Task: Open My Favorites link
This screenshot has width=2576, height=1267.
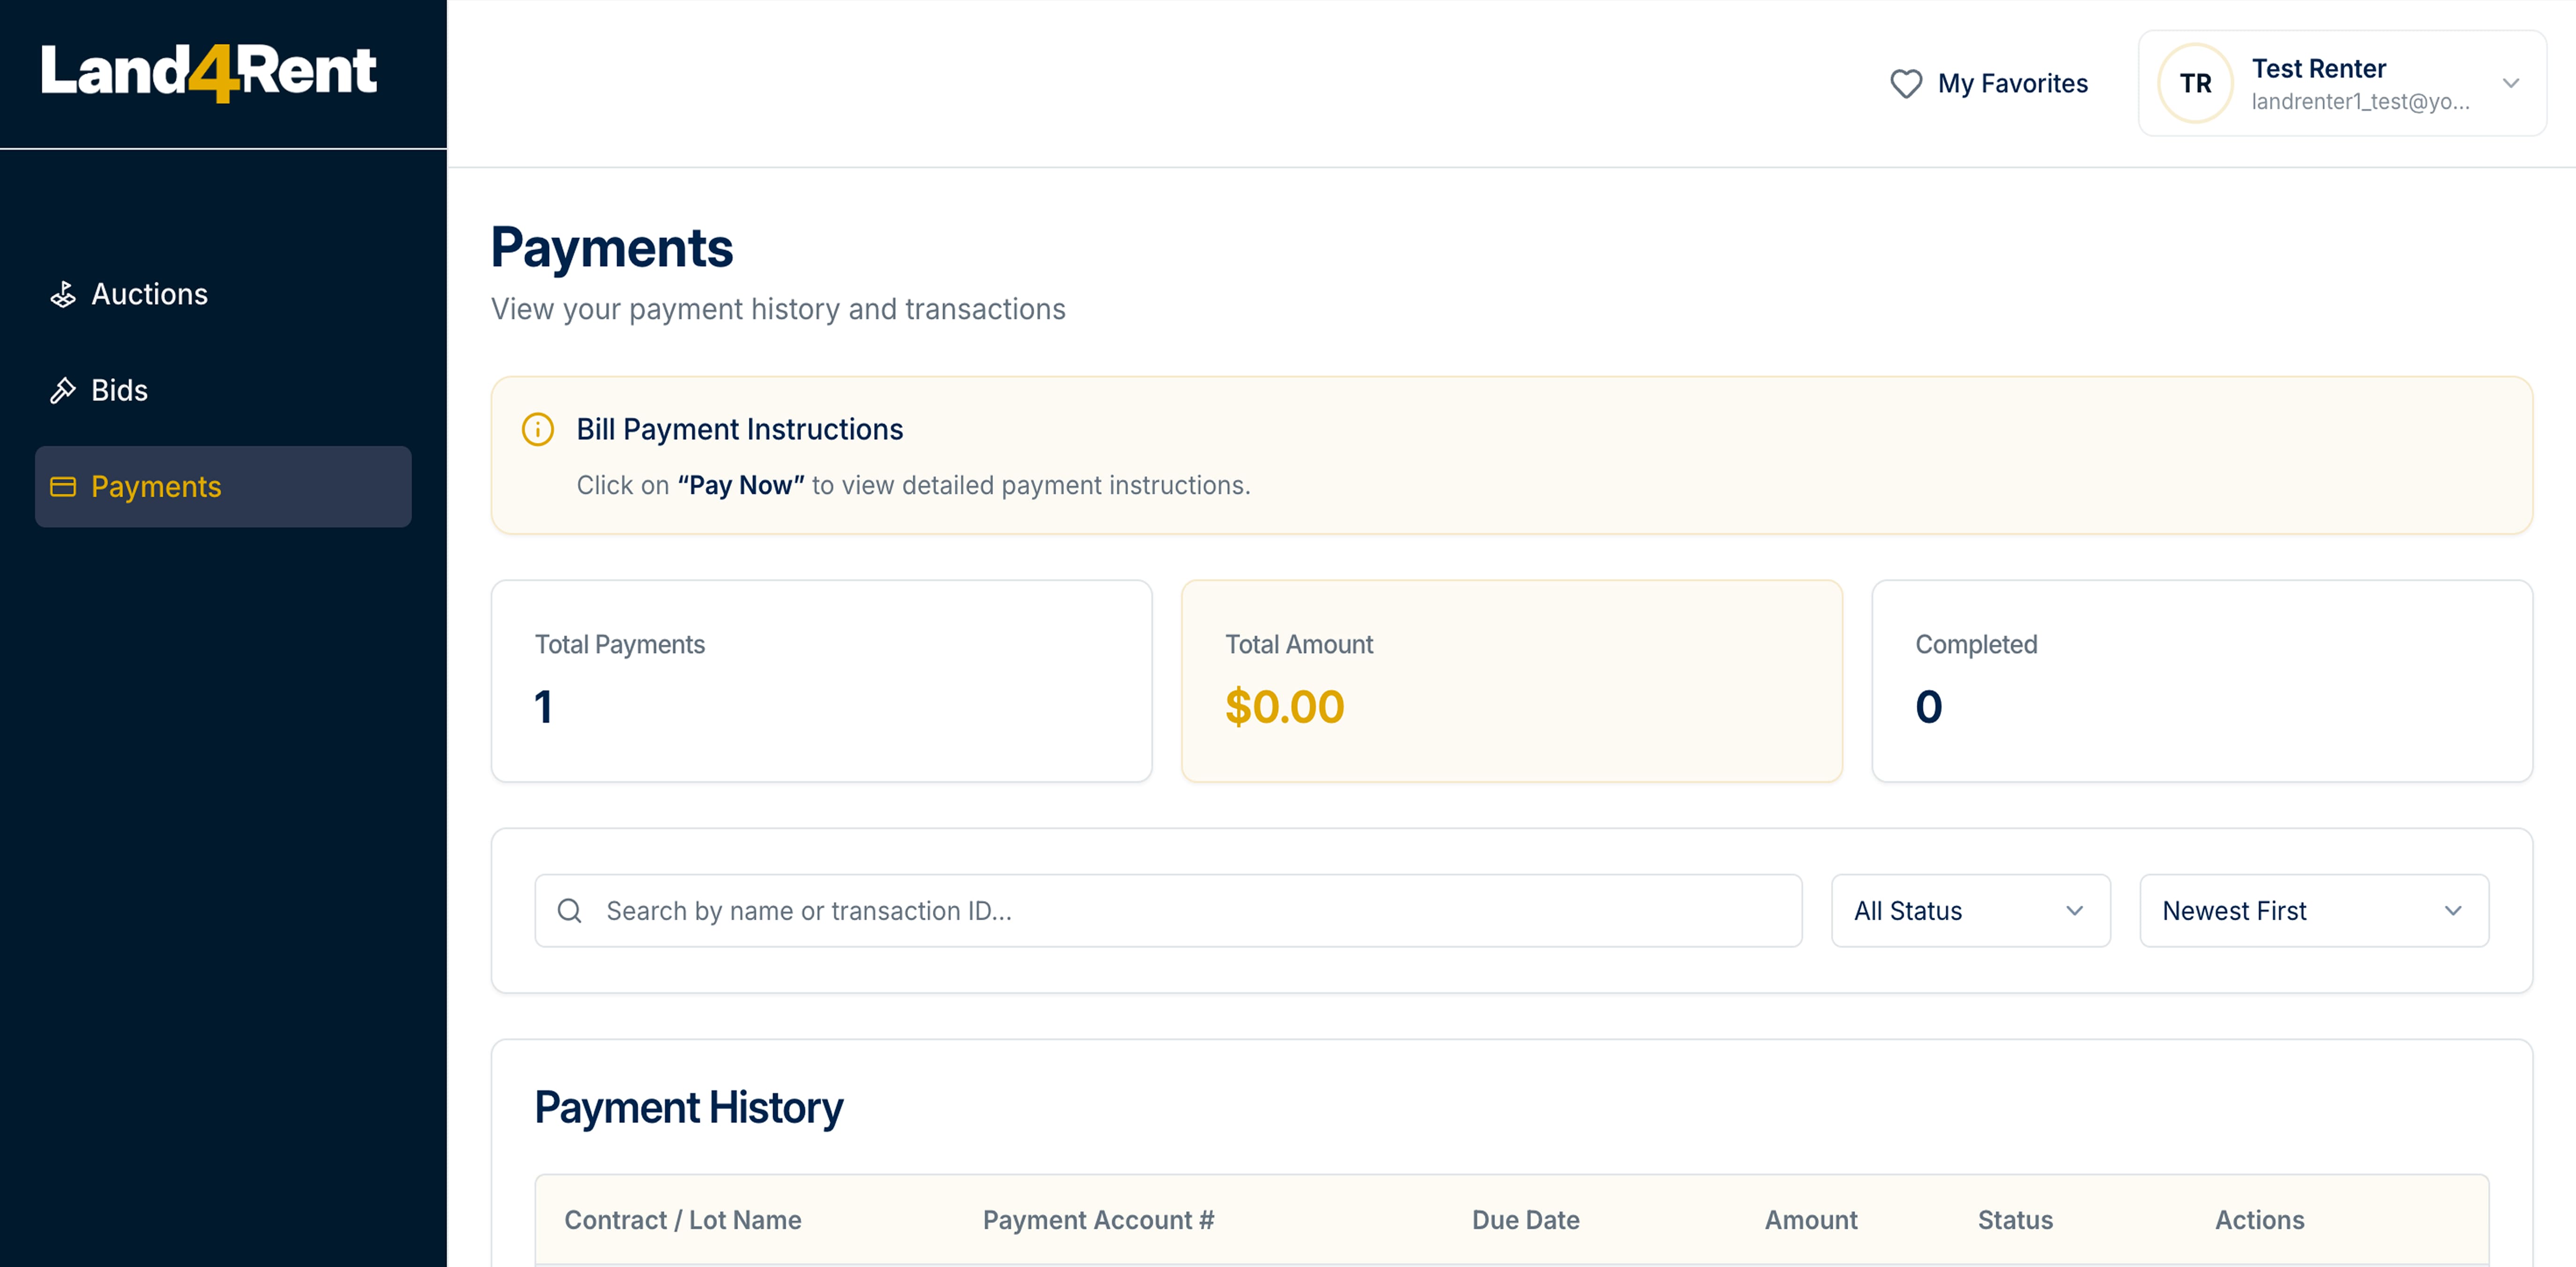Action: (x=2012, y=83)
